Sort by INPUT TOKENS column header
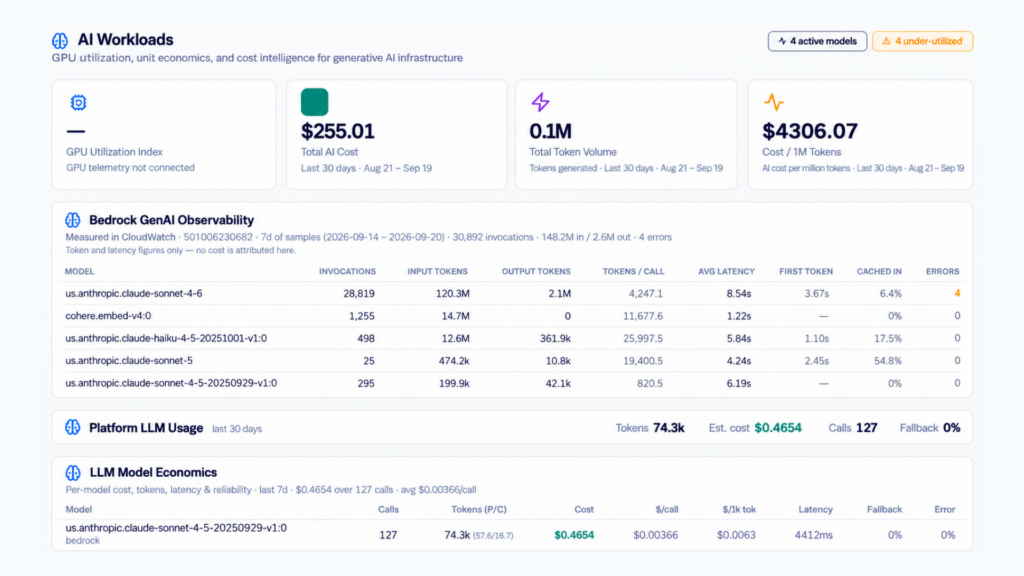The height and width of the screenshot is (576, 1024). pyautogui.click(x=438, y=272)
